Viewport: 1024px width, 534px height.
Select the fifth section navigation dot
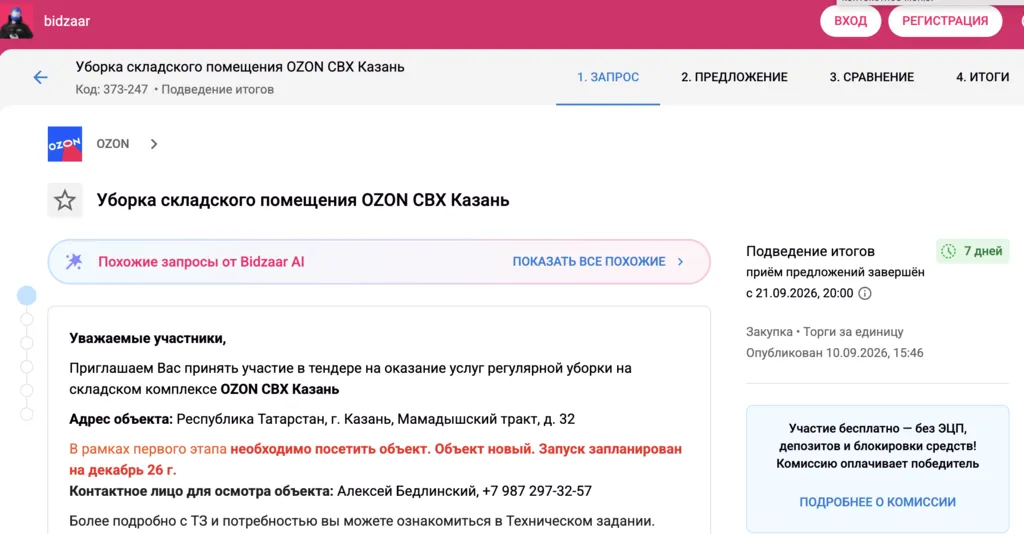click(27, 390)
